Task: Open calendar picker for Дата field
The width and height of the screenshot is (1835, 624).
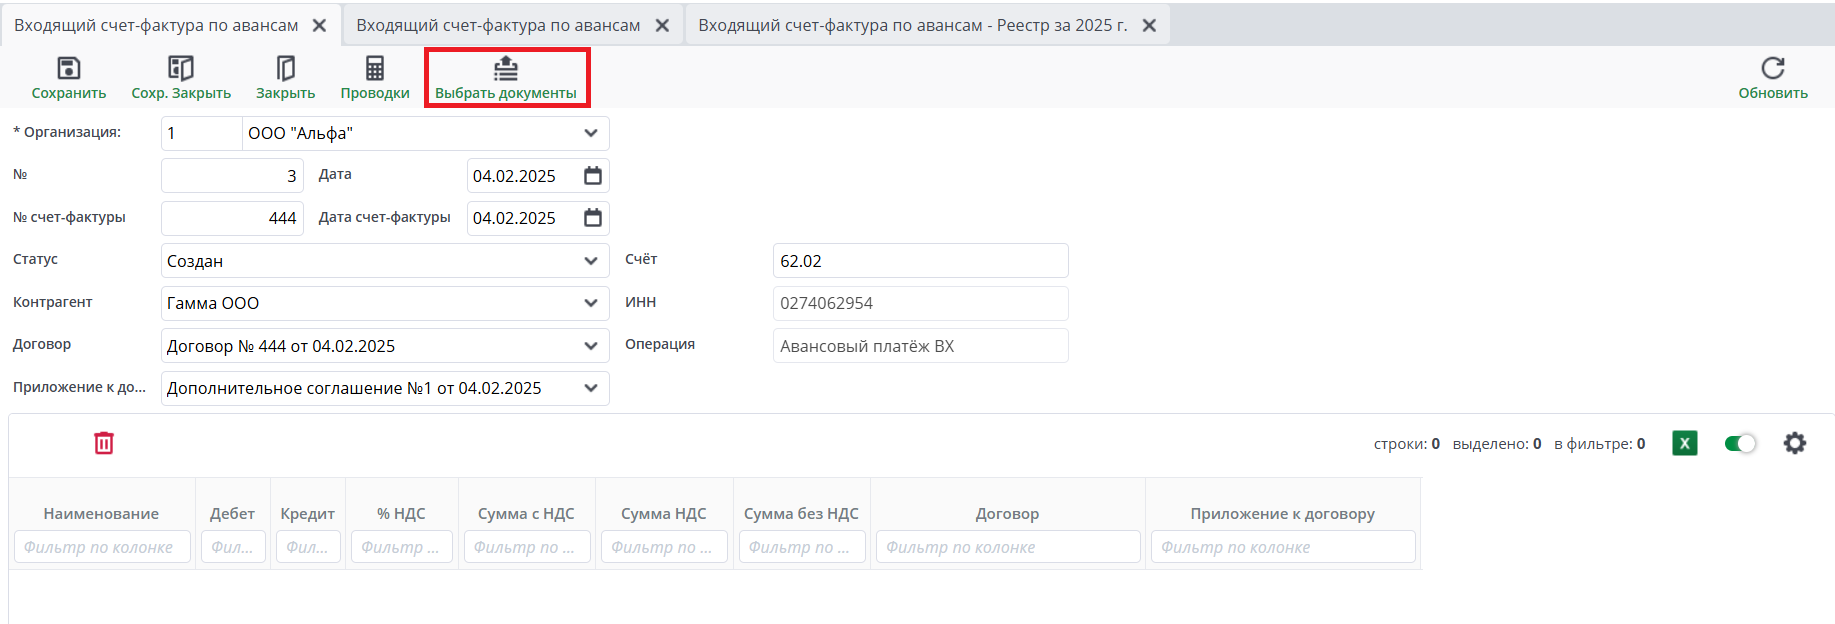Action: coord(593,176)
